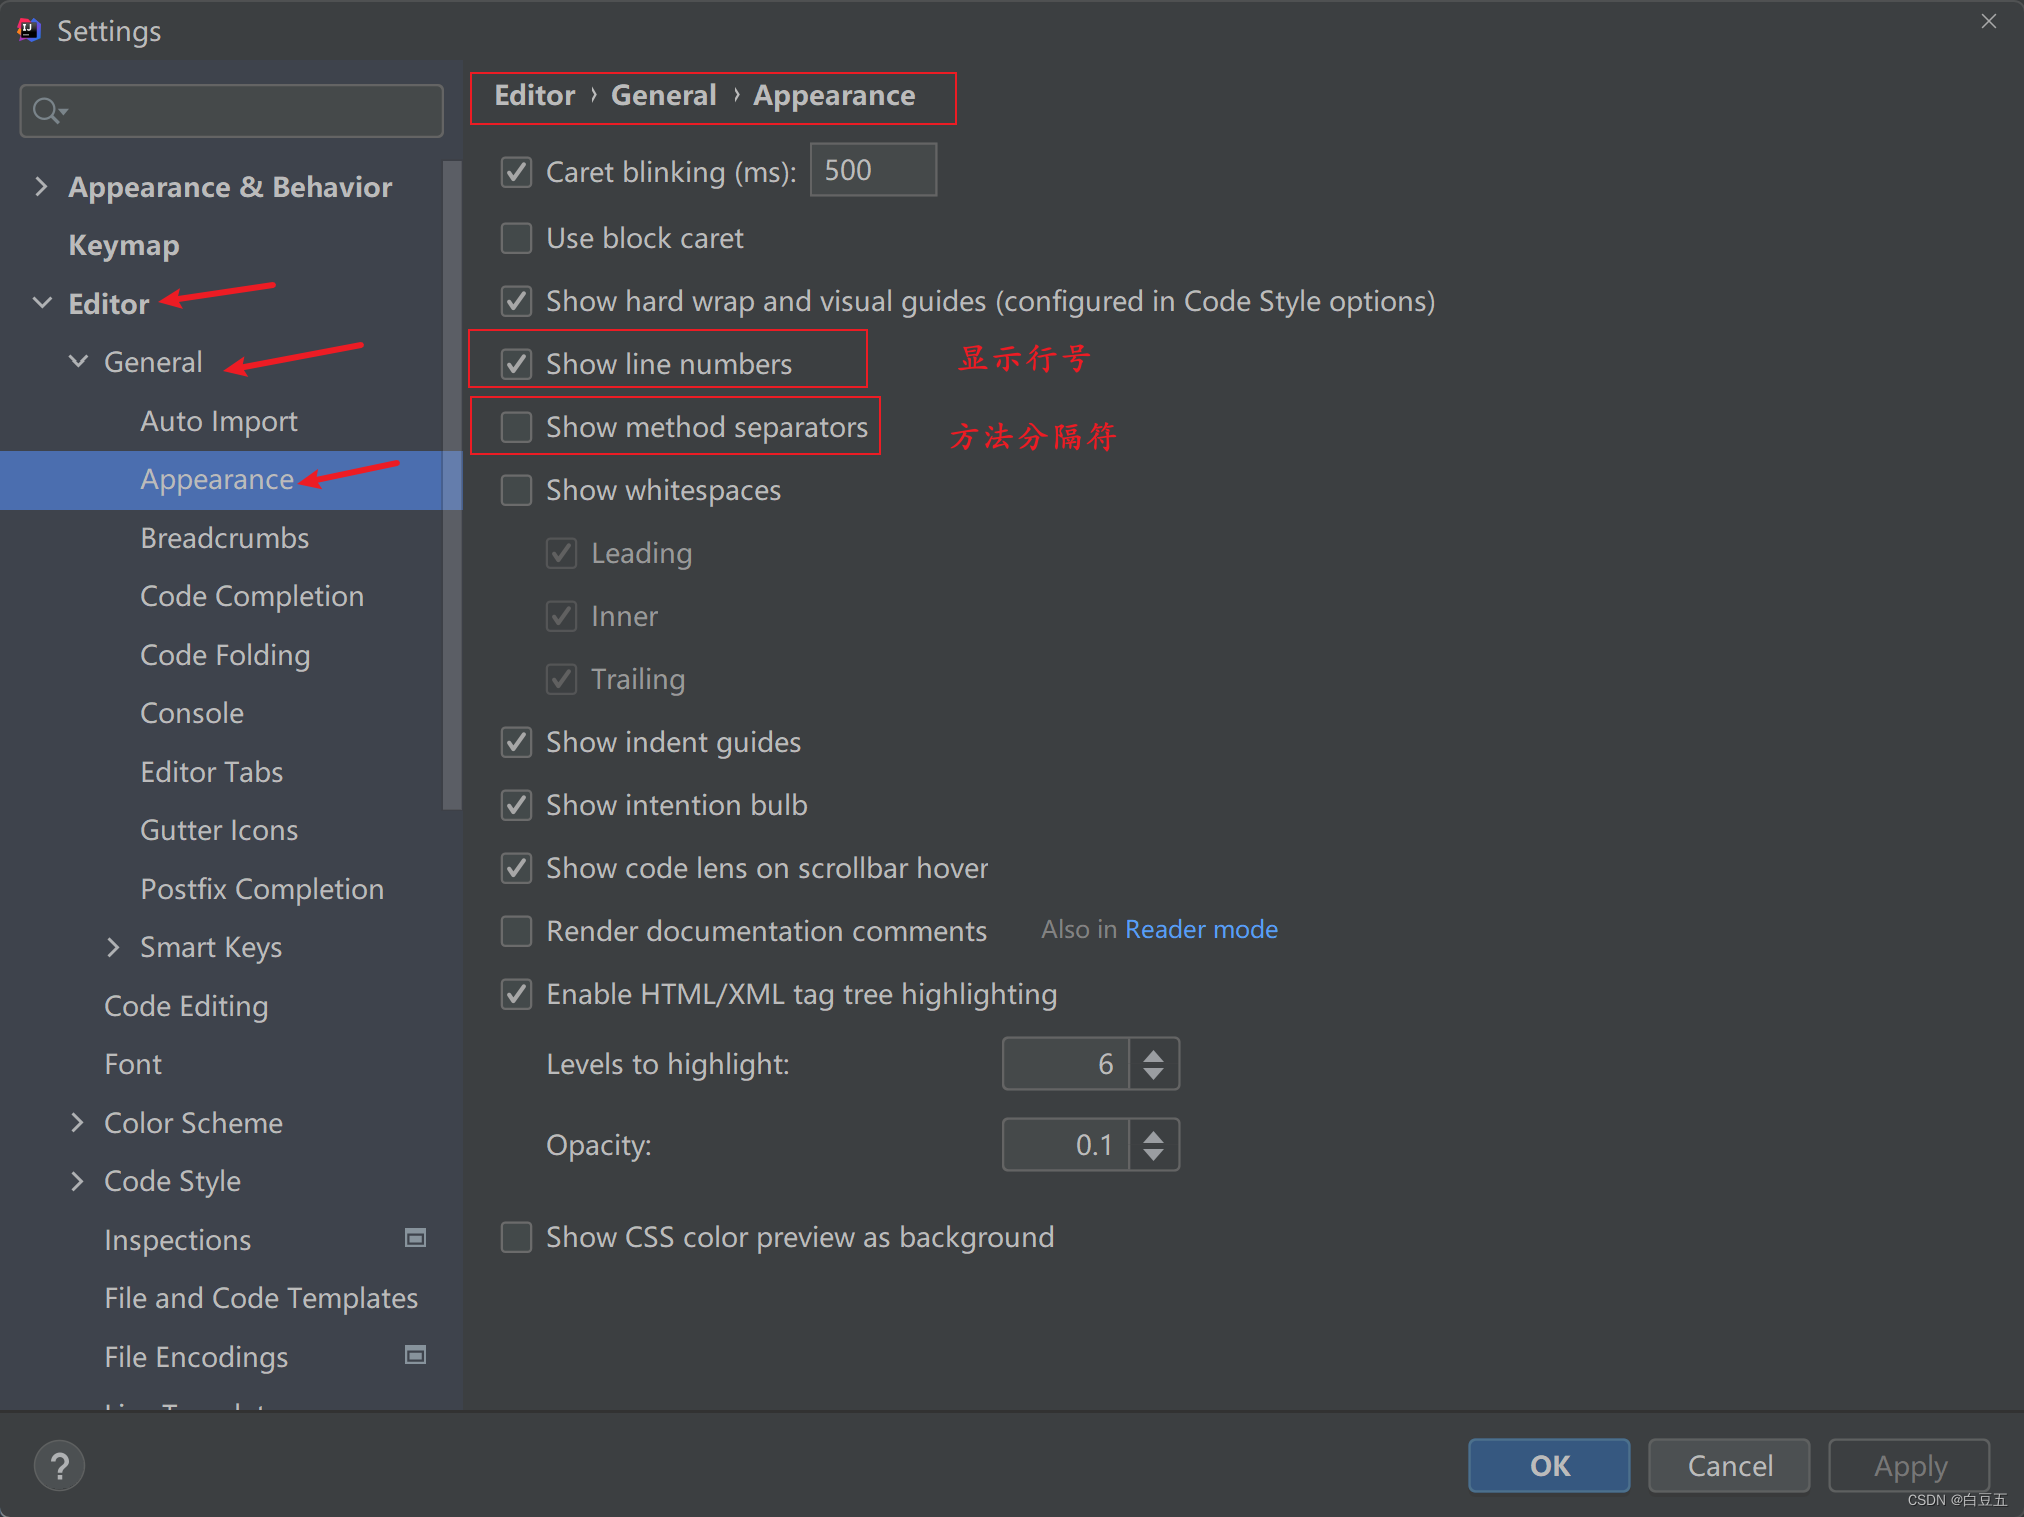
Task: Toggle Show indent guides
Action: point(516,742)
